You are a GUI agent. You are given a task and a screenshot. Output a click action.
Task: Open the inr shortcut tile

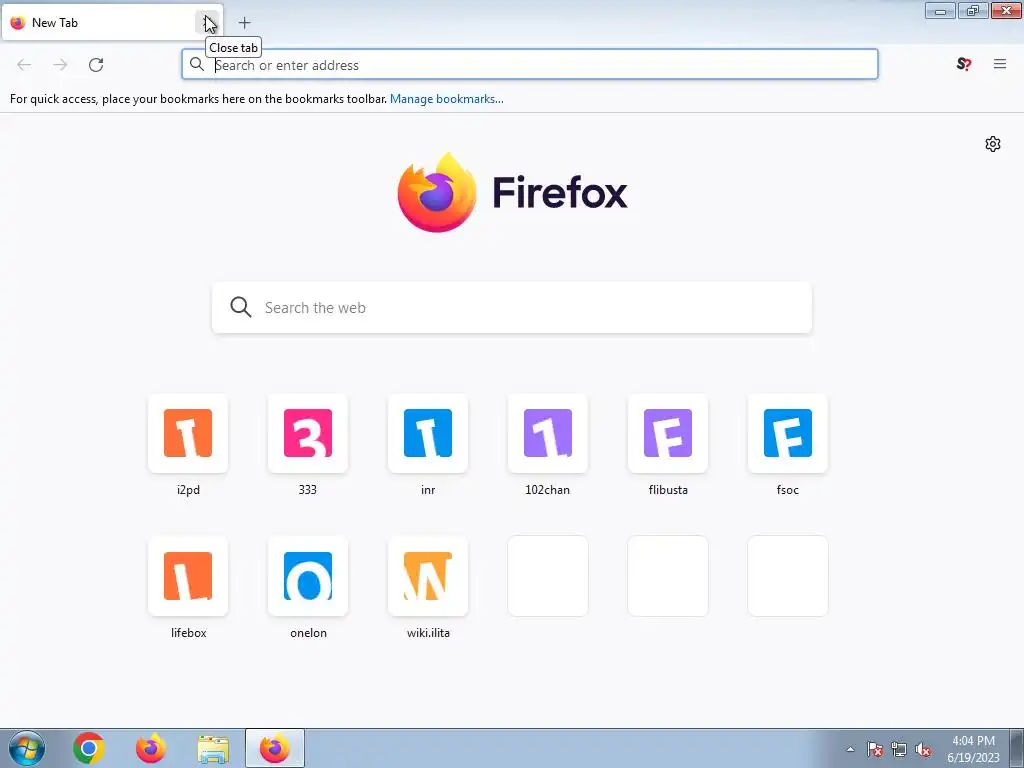coord(428,434)
